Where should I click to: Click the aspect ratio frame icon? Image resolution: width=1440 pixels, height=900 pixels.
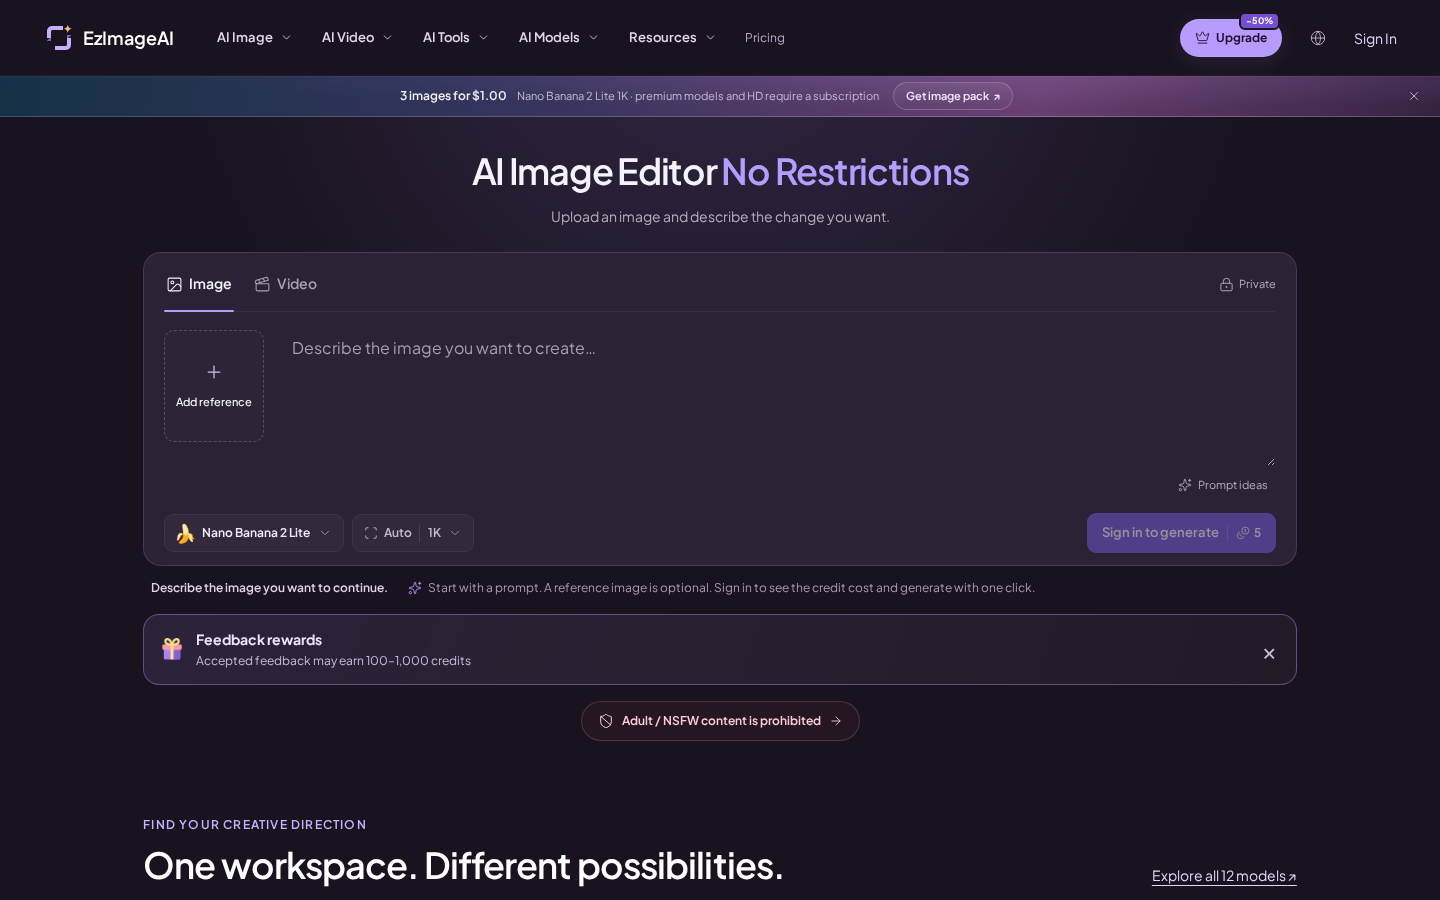point(371,533)
